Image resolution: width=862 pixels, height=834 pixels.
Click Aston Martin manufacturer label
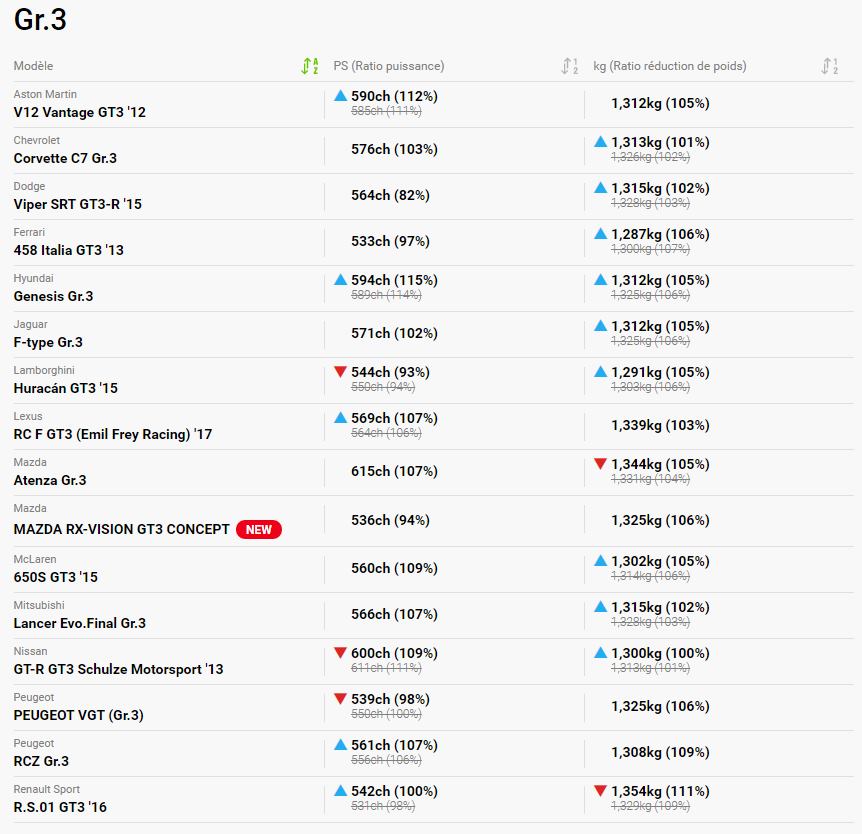point(45,95)
